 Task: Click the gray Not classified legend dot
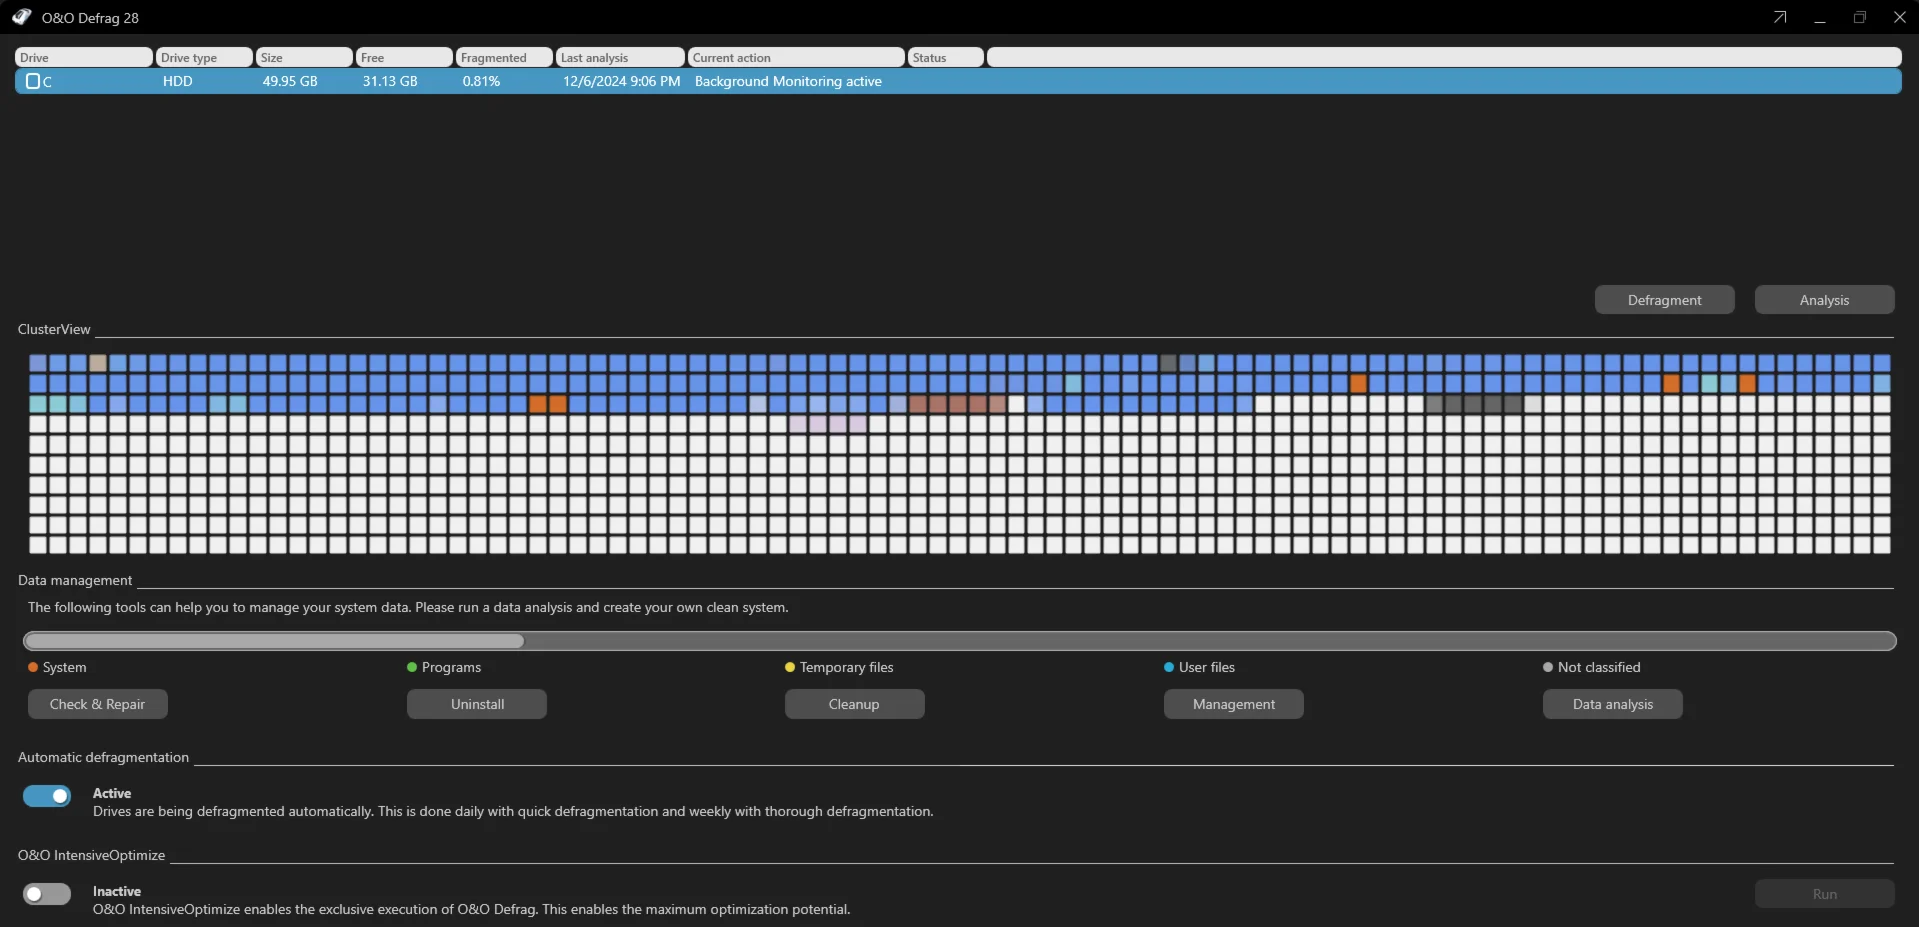(x=1548, y=667)
